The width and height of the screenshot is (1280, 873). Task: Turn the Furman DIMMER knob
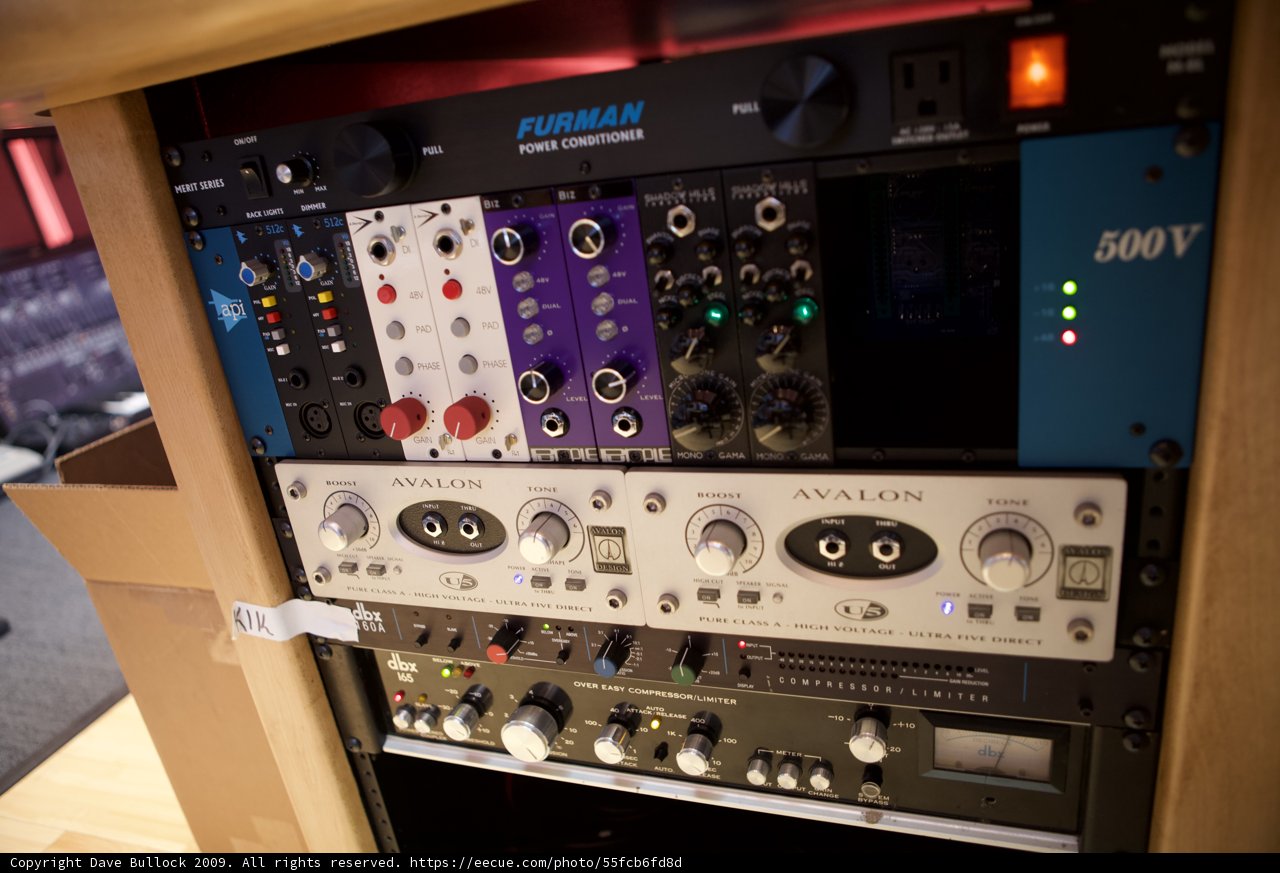(295, 171)
